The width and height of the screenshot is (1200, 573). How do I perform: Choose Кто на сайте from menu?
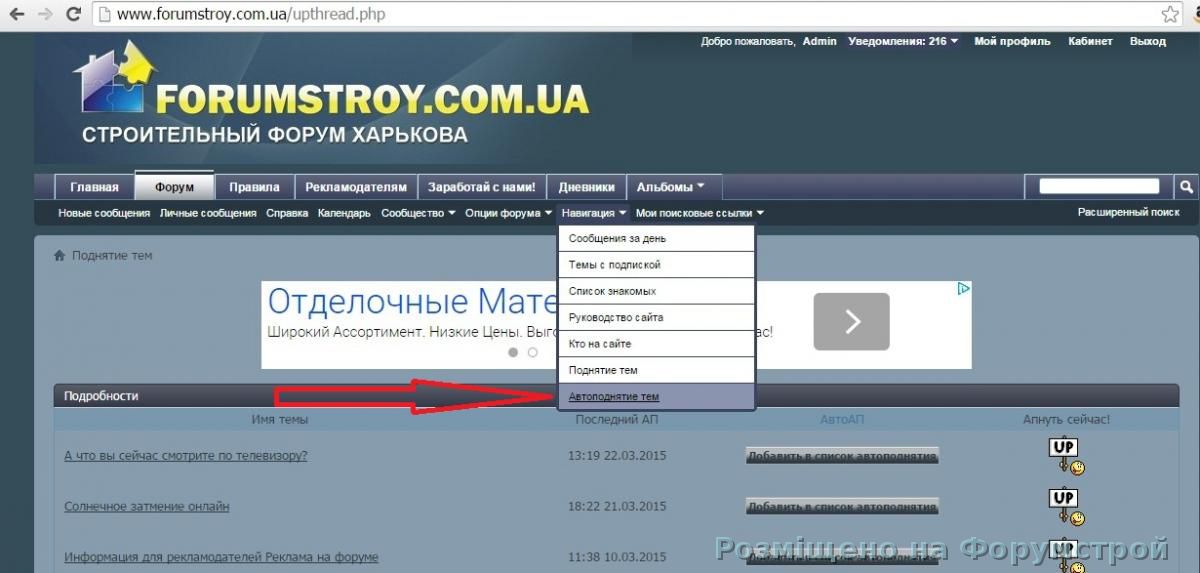pos(600,344)
